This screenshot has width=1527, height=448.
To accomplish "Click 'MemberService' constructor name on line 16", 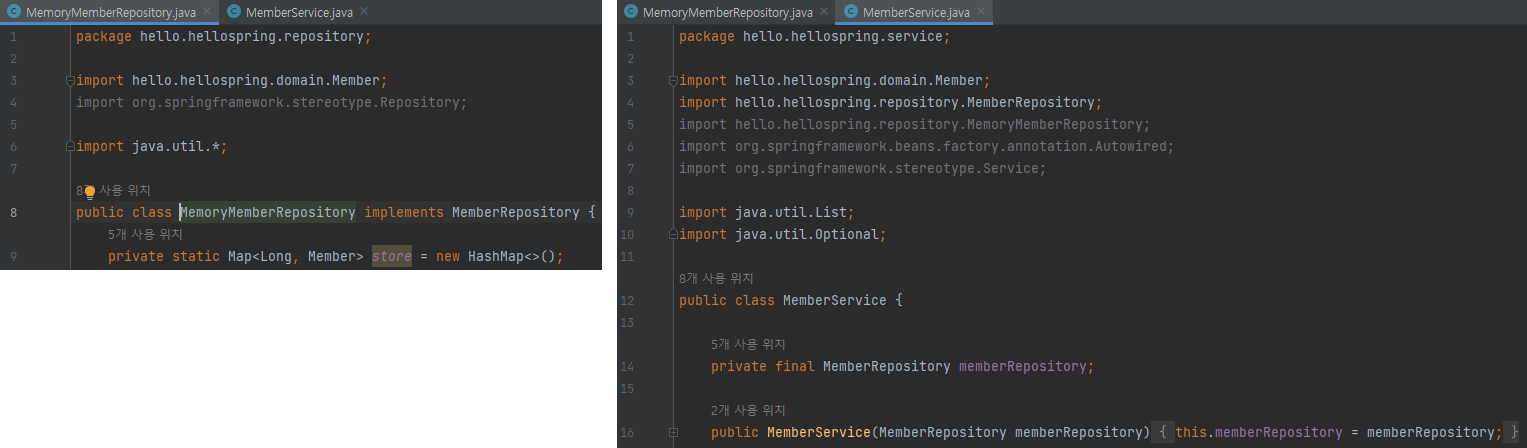I will coord(819,432).
